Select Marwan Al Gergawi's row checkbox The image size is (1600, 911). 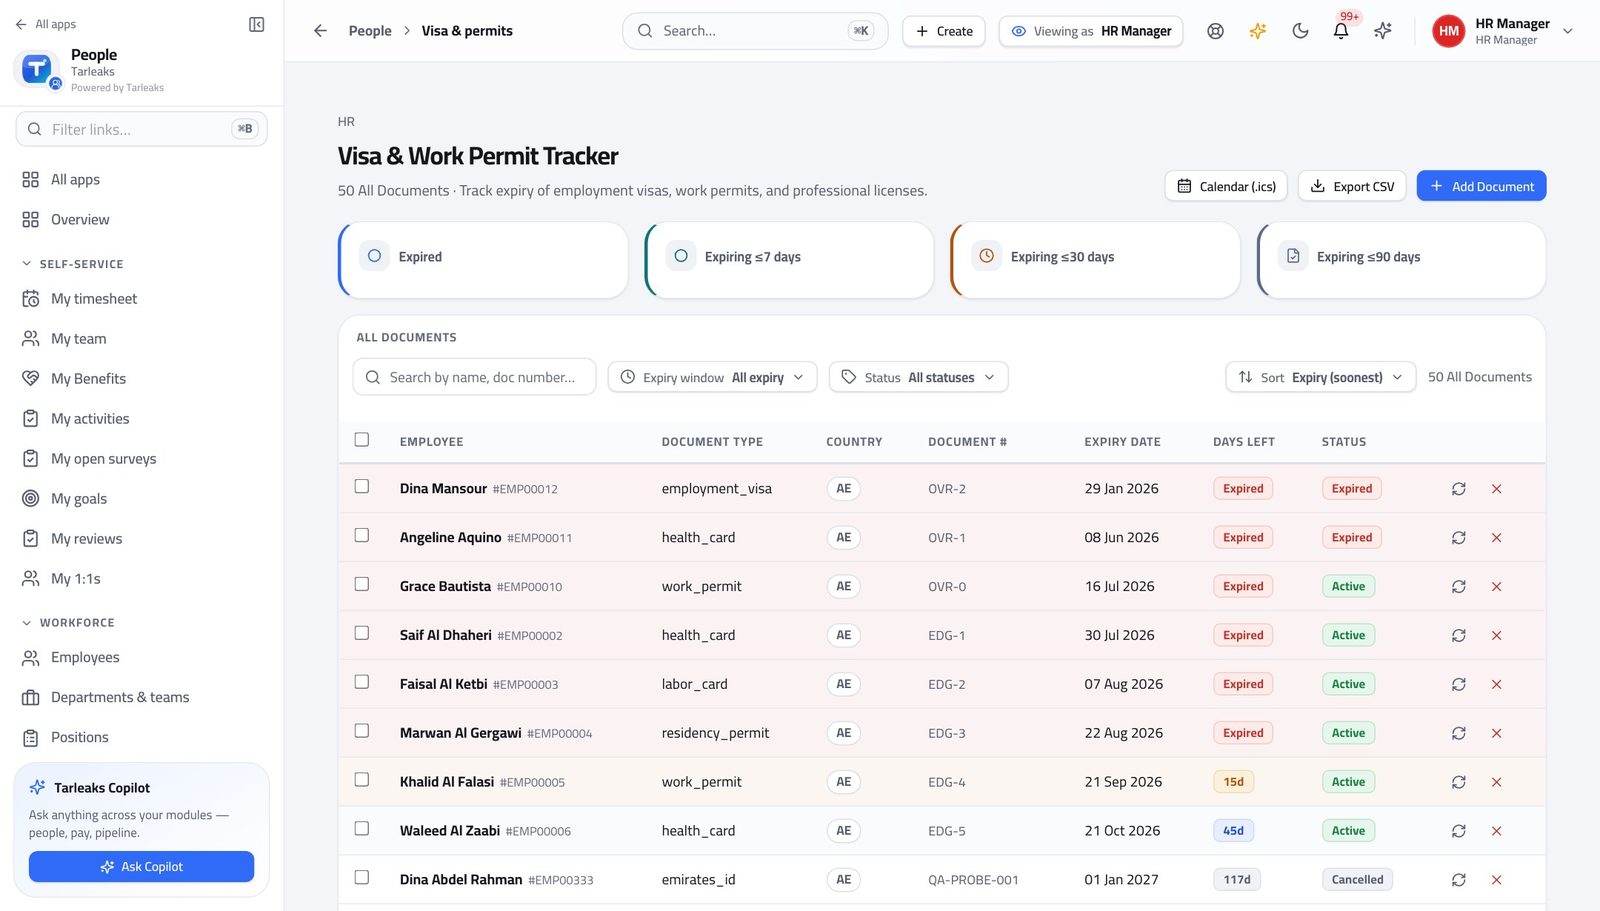pyautogui.click(x=362, y=732)
